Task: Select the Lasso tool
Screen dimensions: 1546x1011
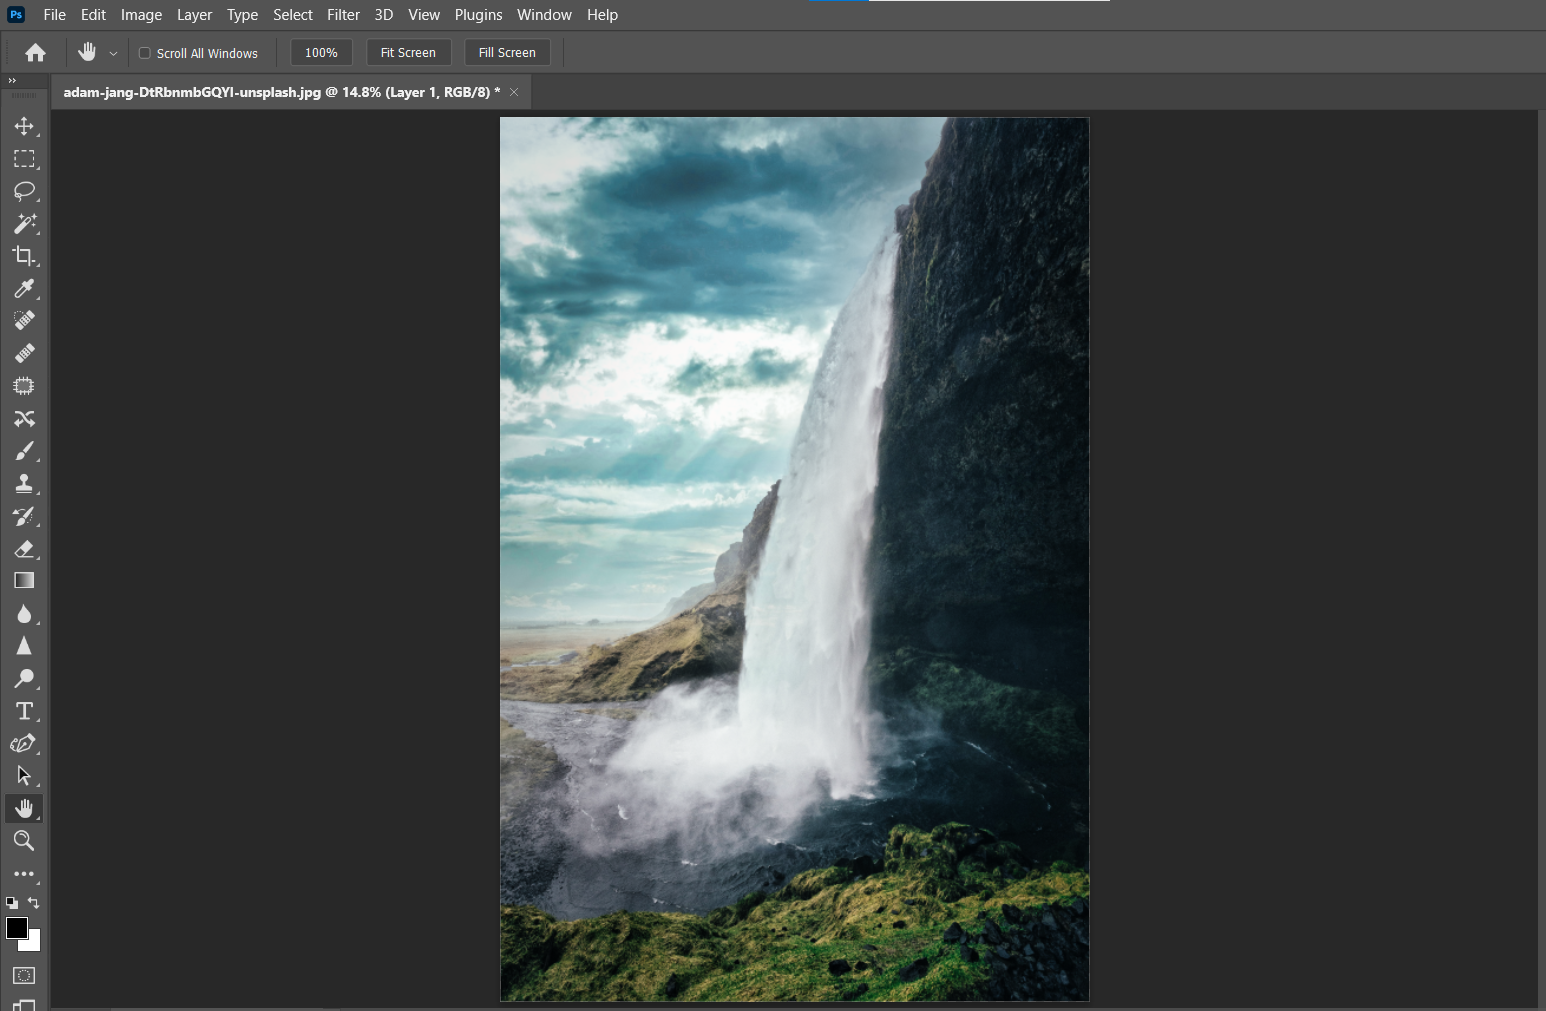Action: click(24, 191)
